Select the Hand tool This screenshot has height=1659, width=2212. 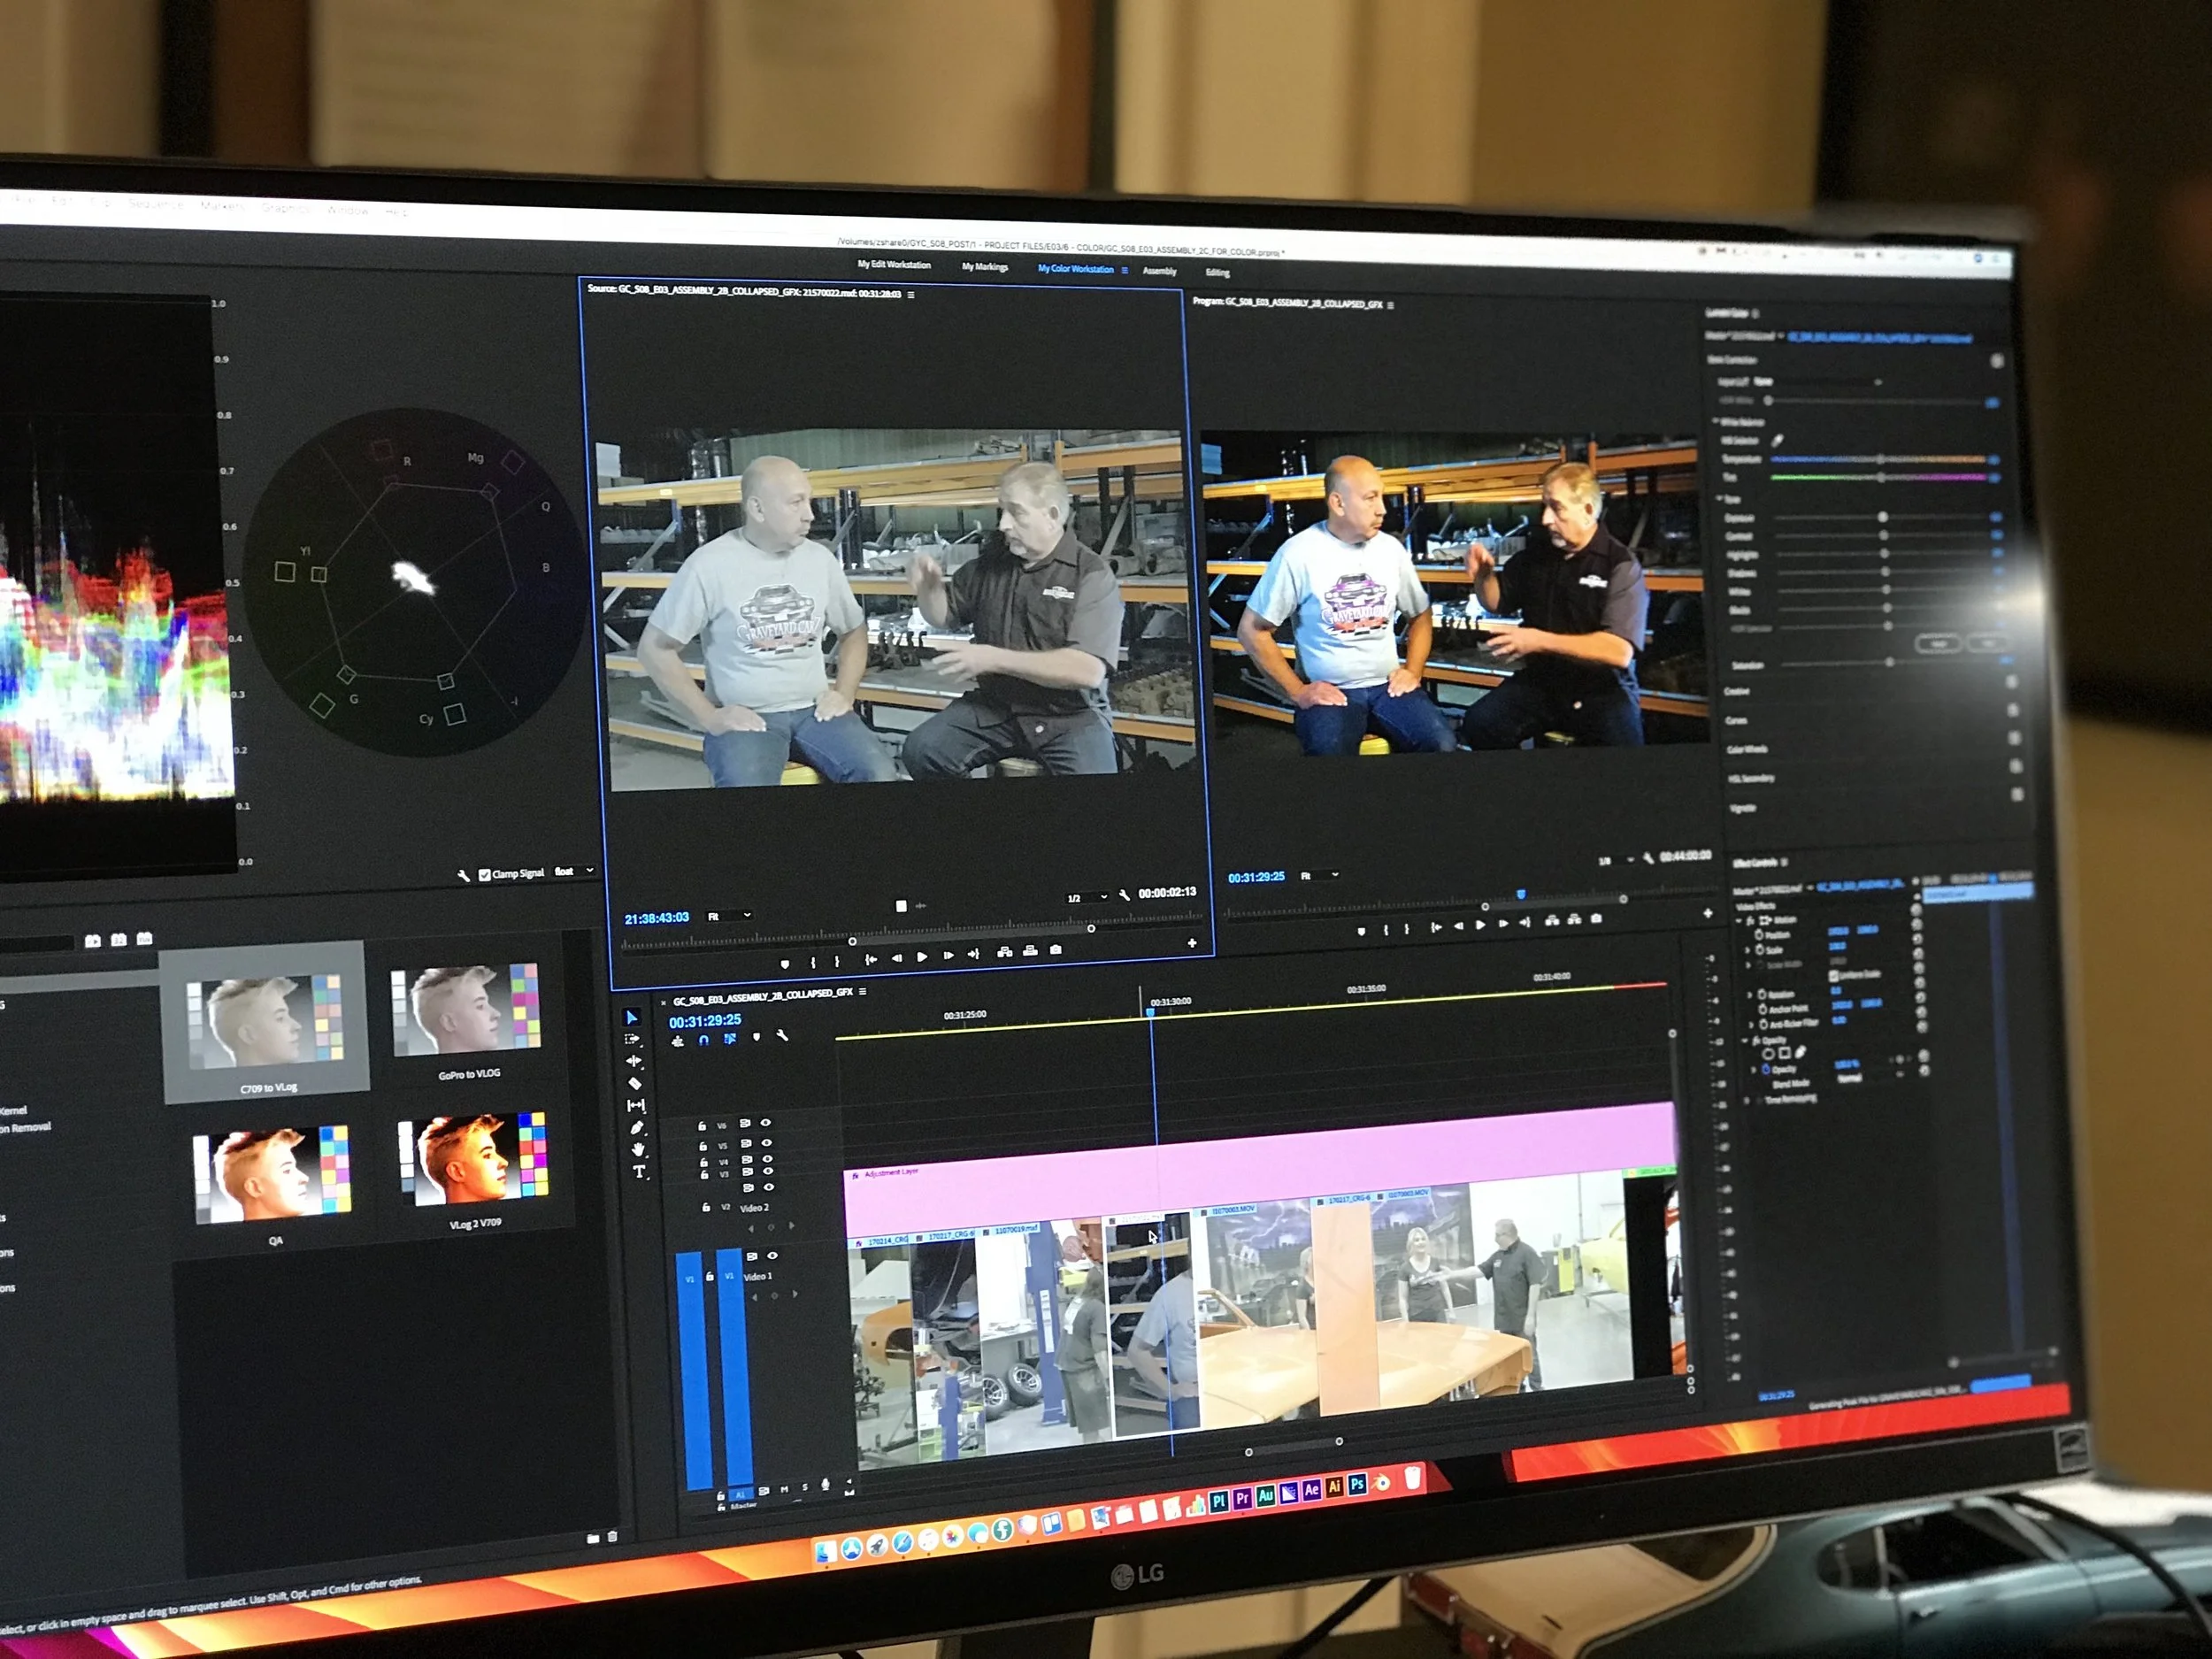pyautogui.click(x=637, y=1149)
